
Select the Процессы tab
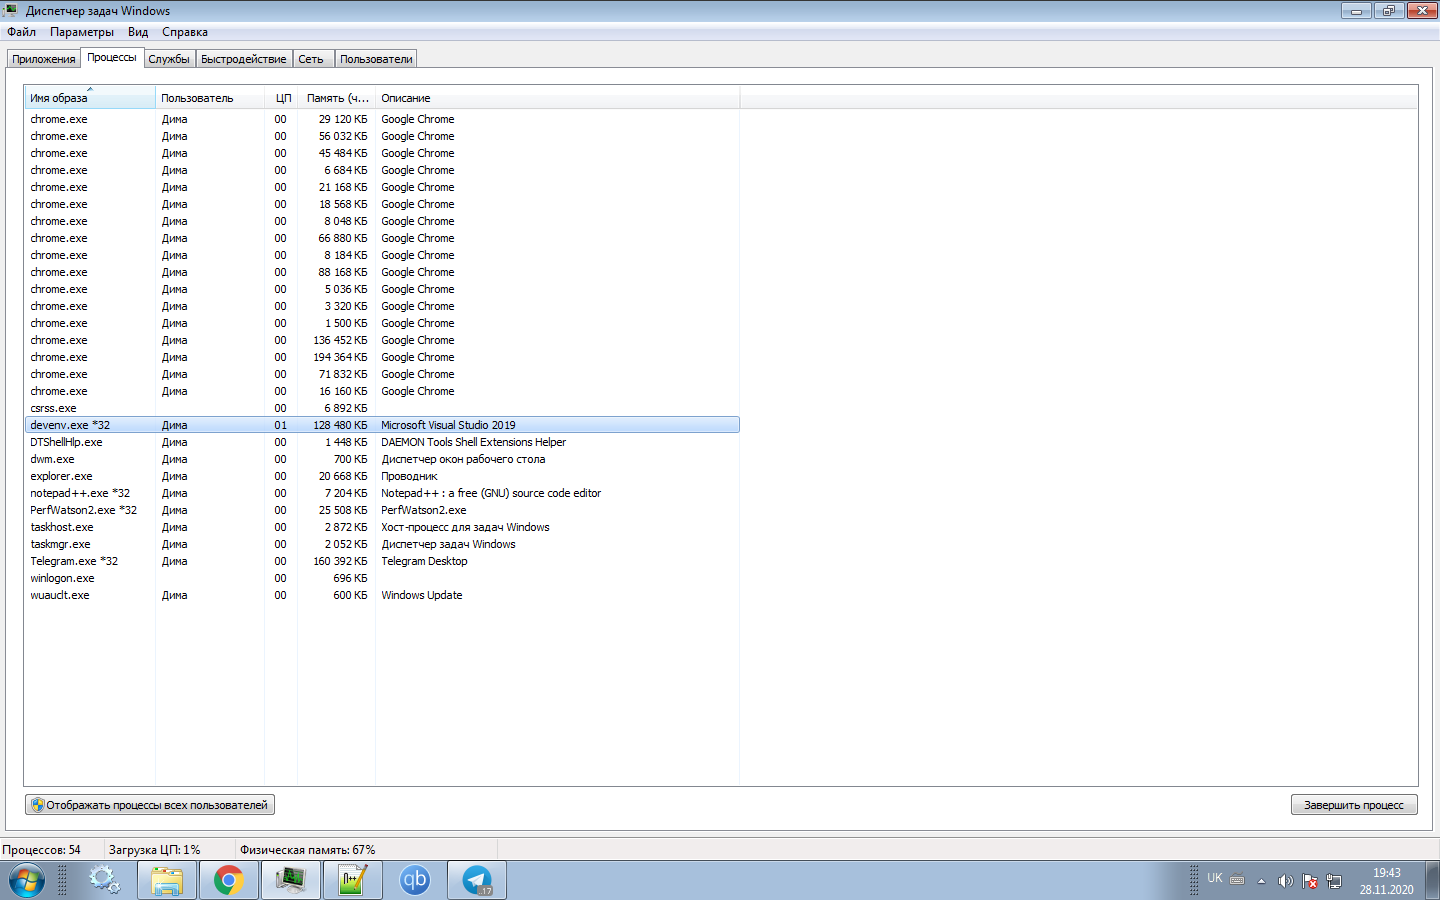[x=112, y=57]
